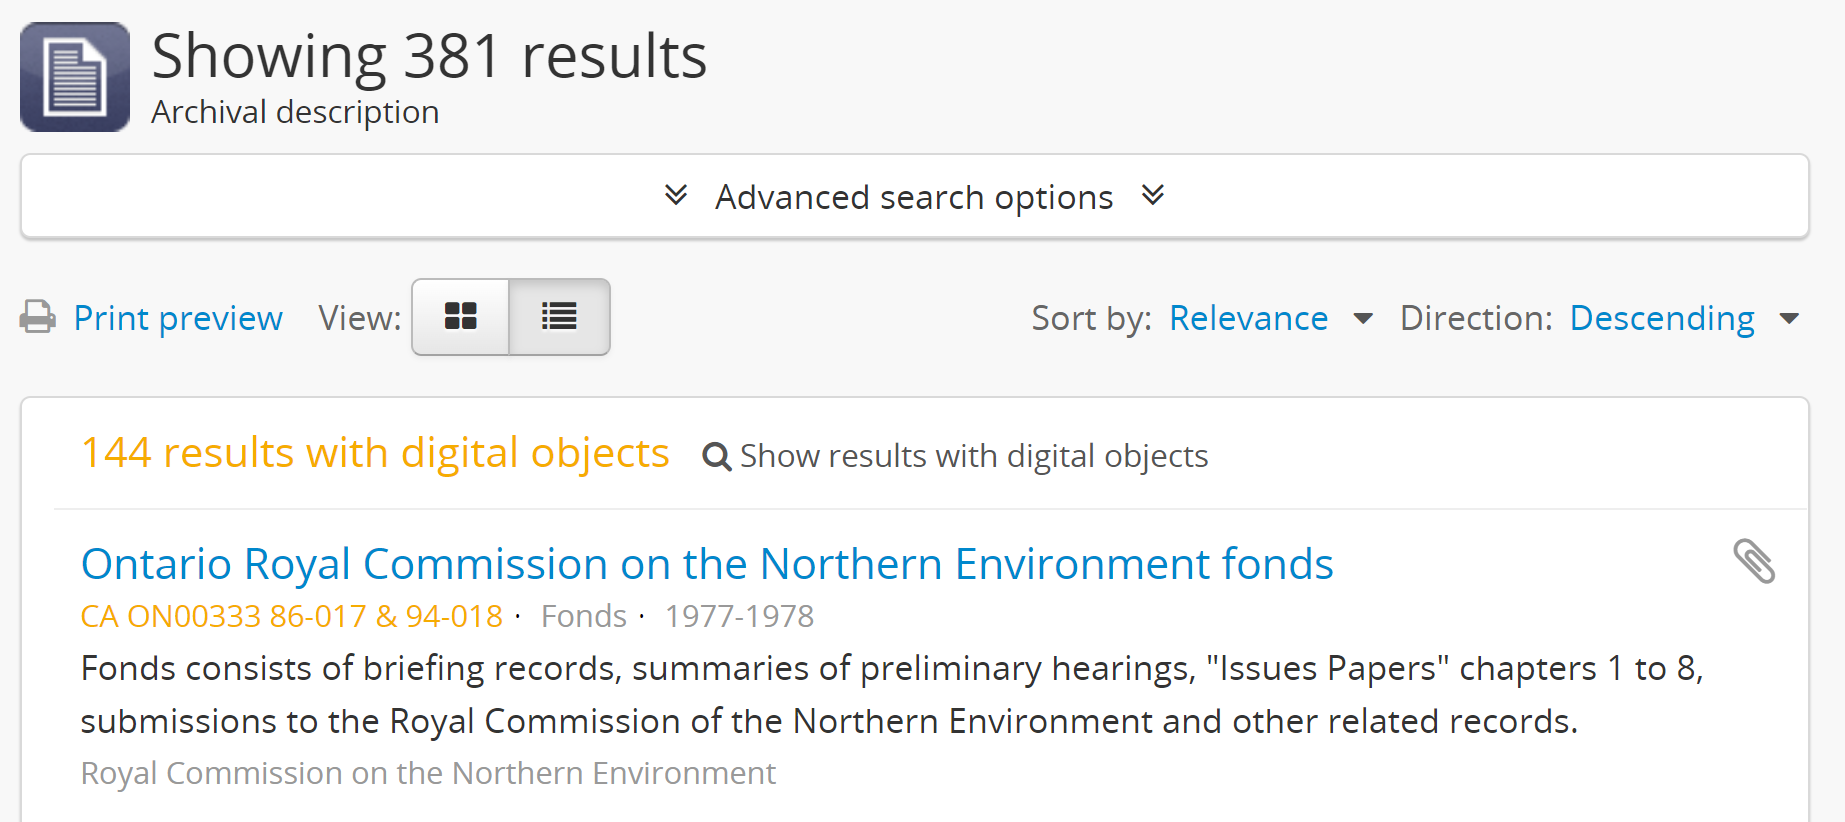The image size is (1845, 822).
Task: Click the magnifier icon before Show results
Action: (x=716, y=456)
